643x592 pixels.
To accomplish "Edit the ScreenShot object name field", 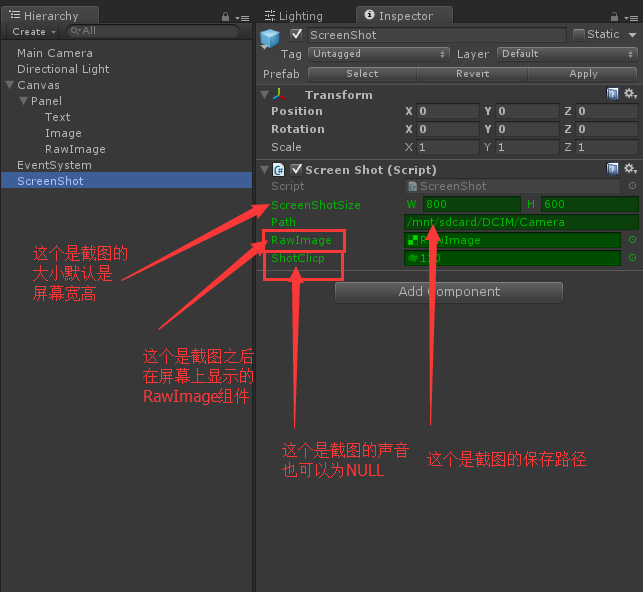I will point(437,35).
